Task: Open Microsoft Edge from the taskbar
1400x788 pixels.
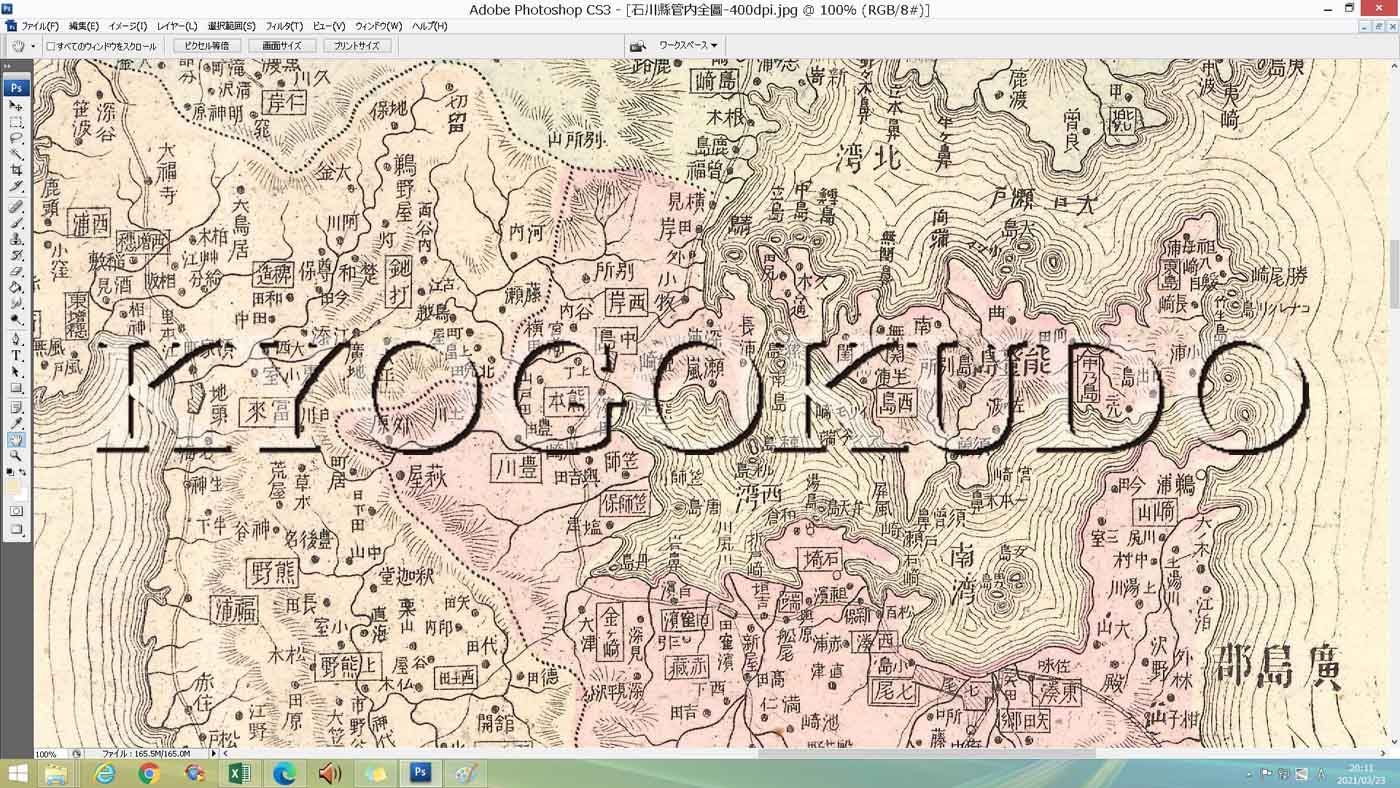Action: tap(284, 773)
